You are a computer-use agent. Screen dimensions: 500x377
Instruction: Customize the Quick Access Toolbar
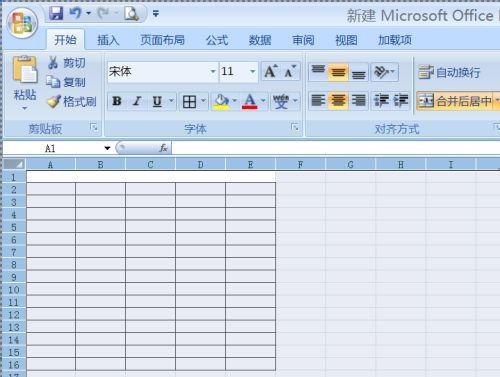click(x=156, y=14)
